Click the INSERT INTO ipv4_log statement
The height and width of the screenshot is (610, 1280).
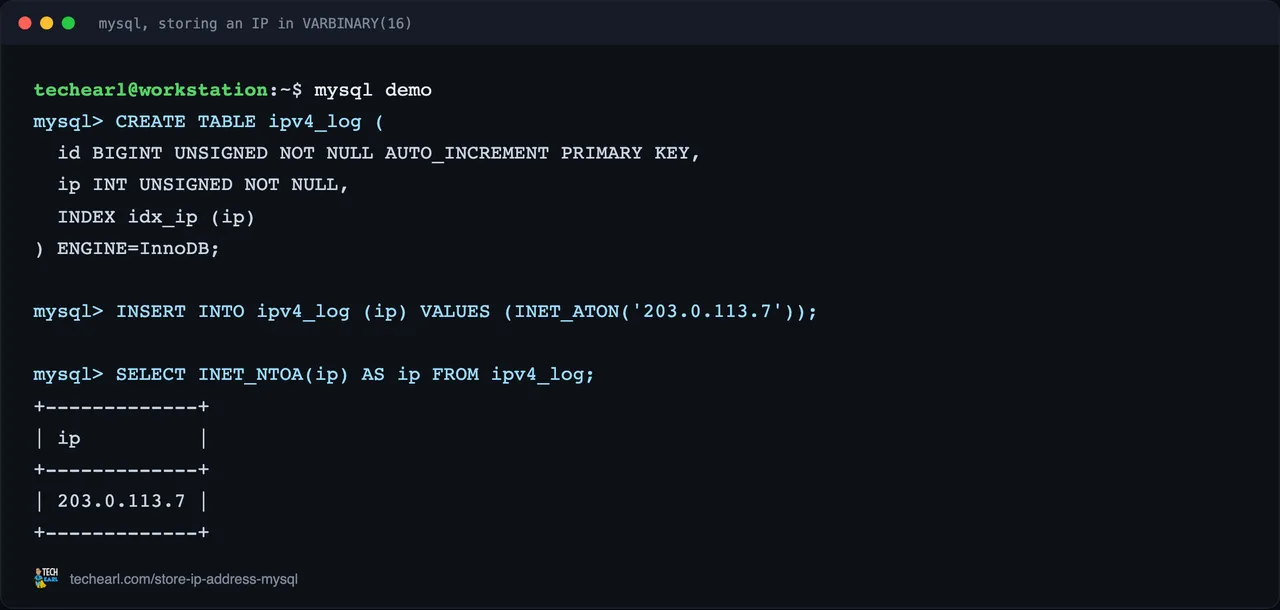pyautogui.click(x=425, y=312)
